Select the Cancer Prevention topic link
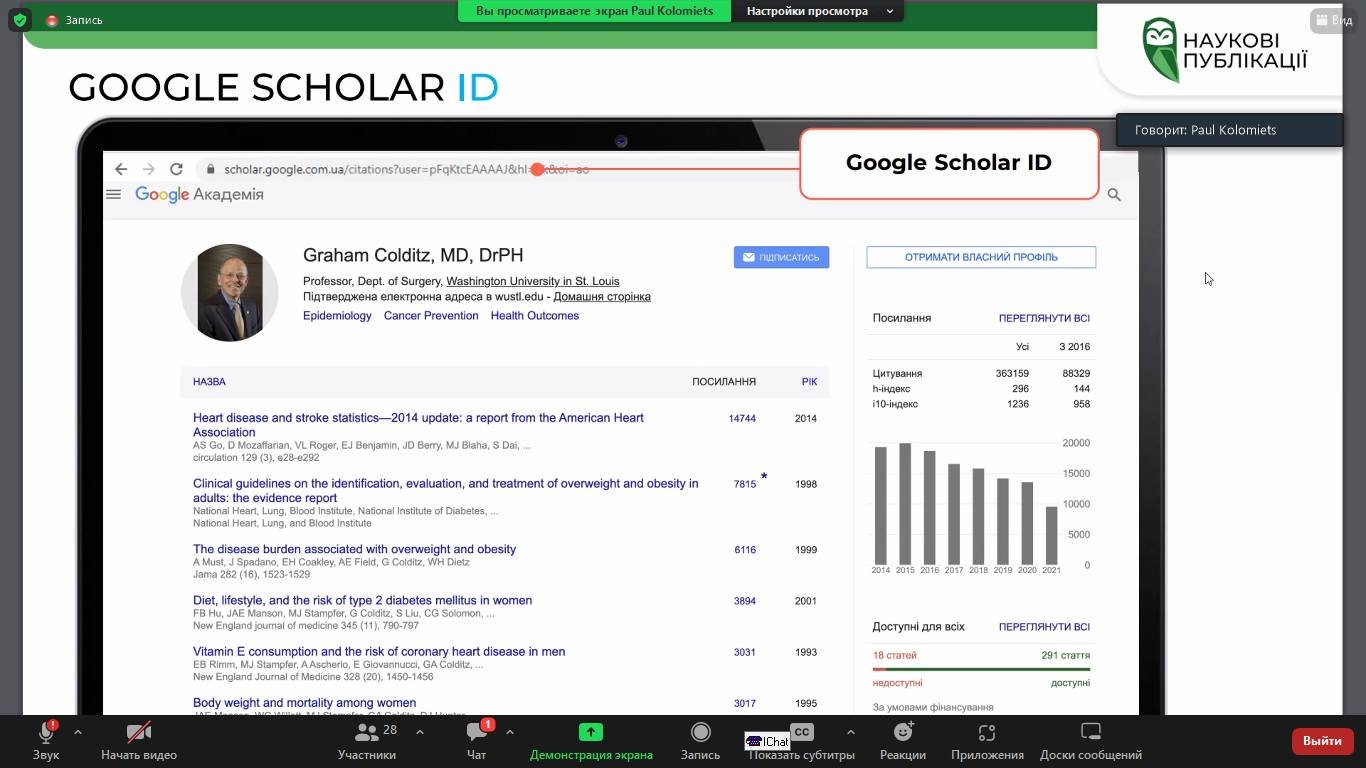Viewport: 1366px width, 768px height. (x=431, y=315)
